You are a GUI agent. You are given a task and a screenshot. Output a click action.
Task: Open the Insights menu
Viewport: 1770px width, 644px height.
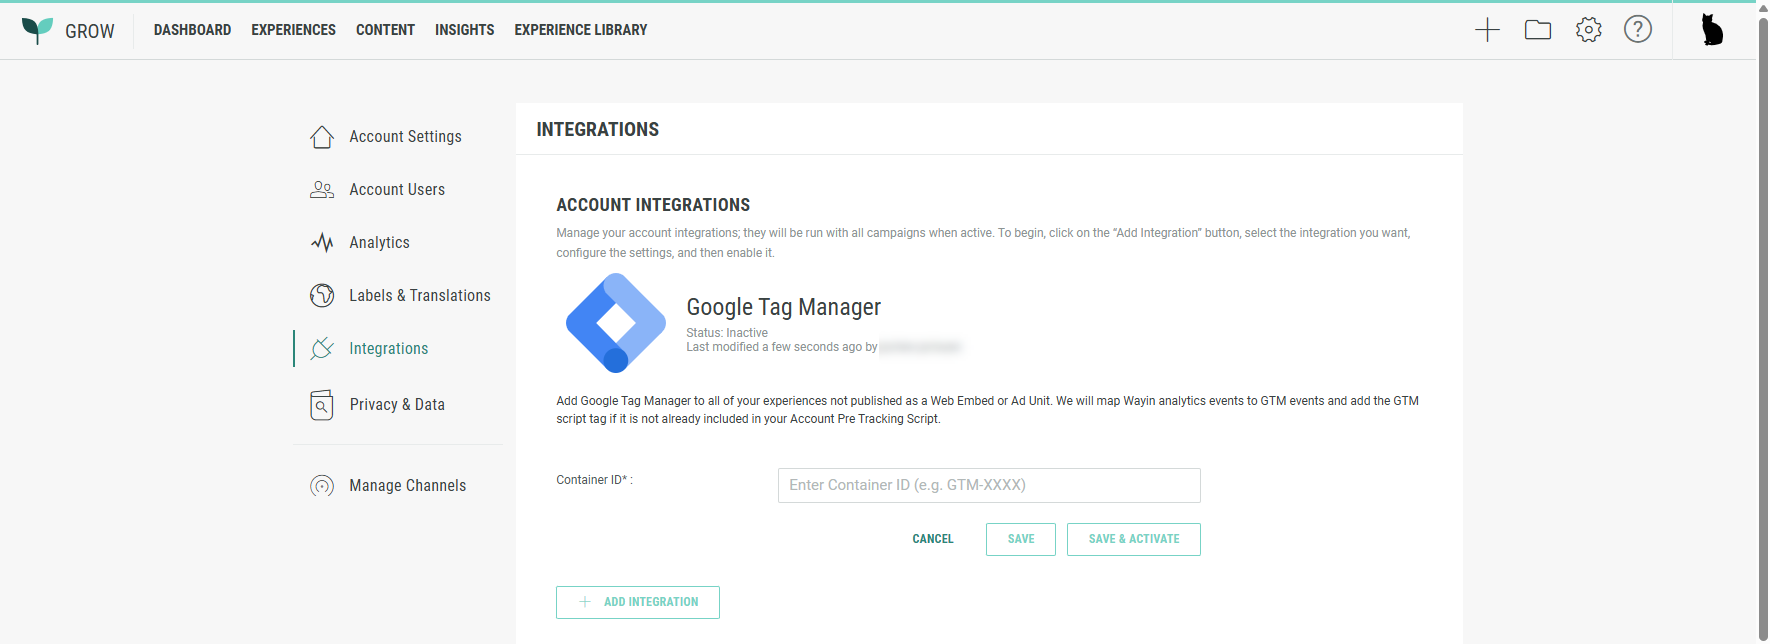click(x=464, y=30)
